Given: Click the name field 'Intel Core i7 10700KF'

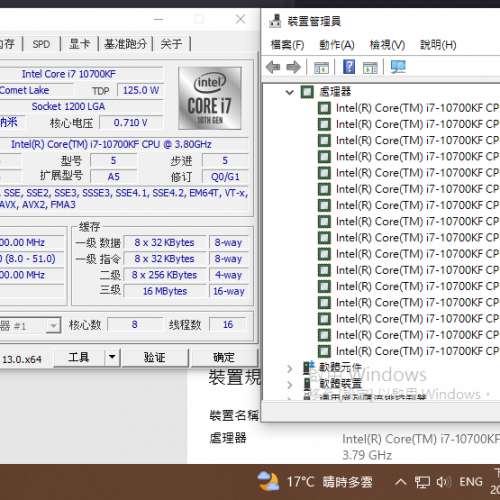Looking at the screenshot, I should tap(81, 74).
